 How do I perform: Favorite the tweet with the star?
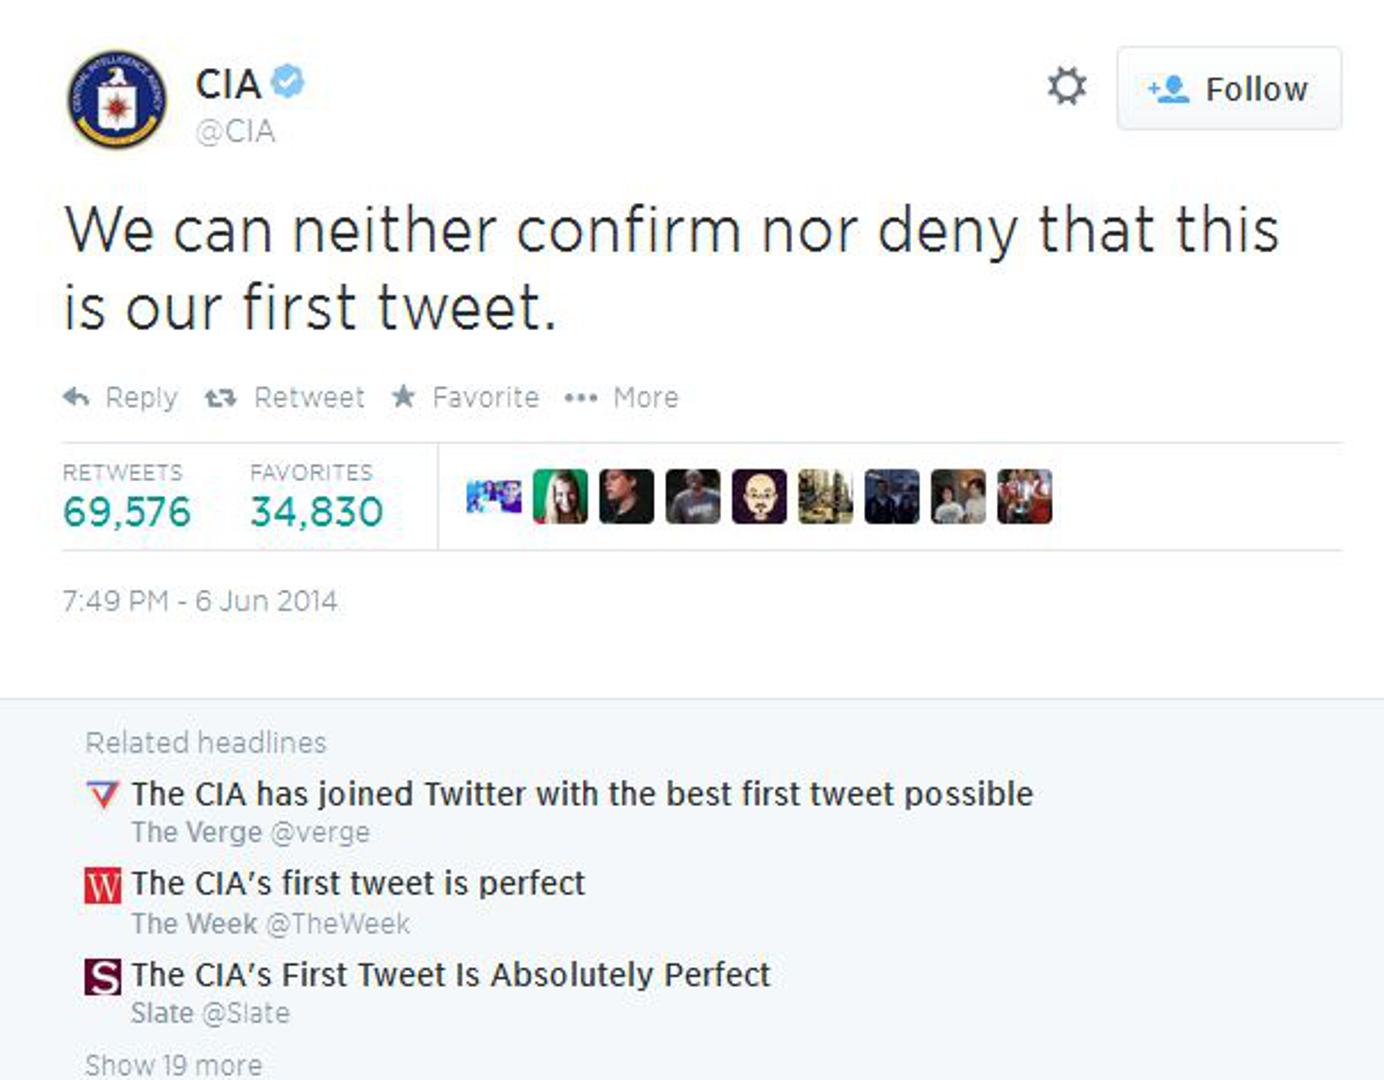click(x=465, y=398)
